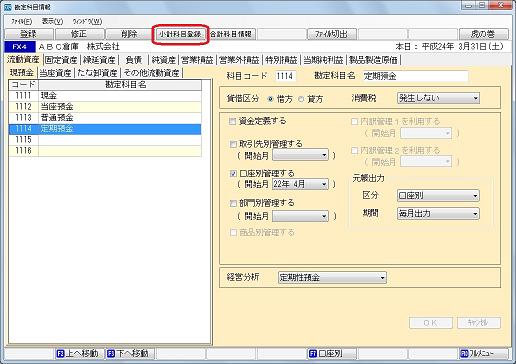Image resolution: width=516 pixels, height=364 pixels.
Task: Toggle the 部門別管理する checkbox
Action: coord(233,203)
